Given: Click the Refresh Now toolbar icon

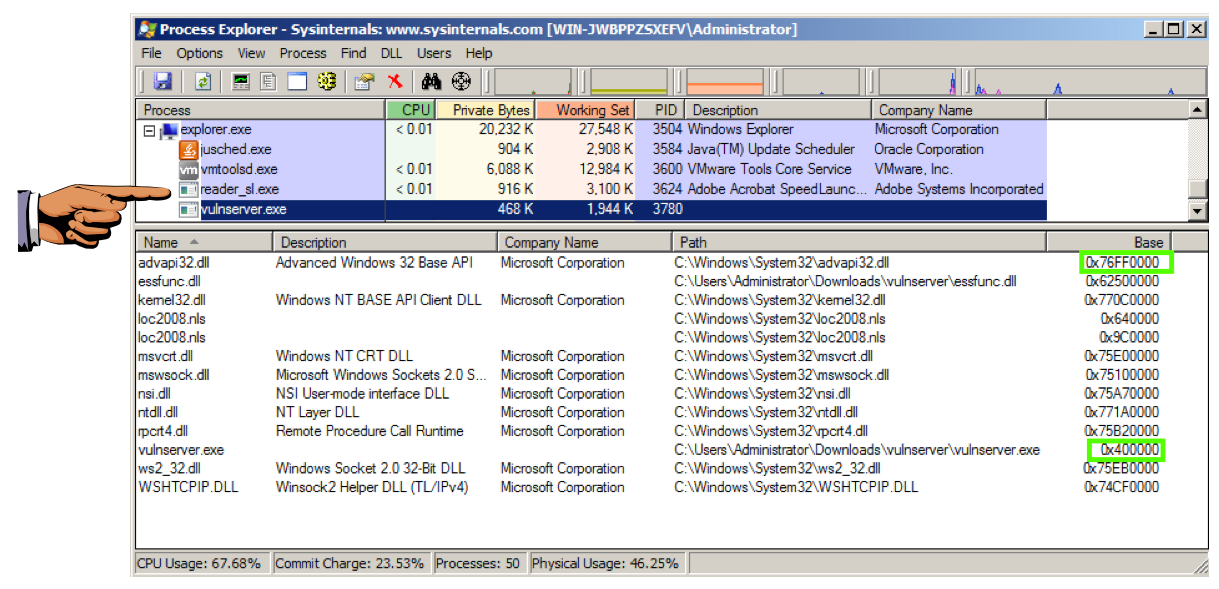Looking at the screenshot, I should tap(203, 82).
